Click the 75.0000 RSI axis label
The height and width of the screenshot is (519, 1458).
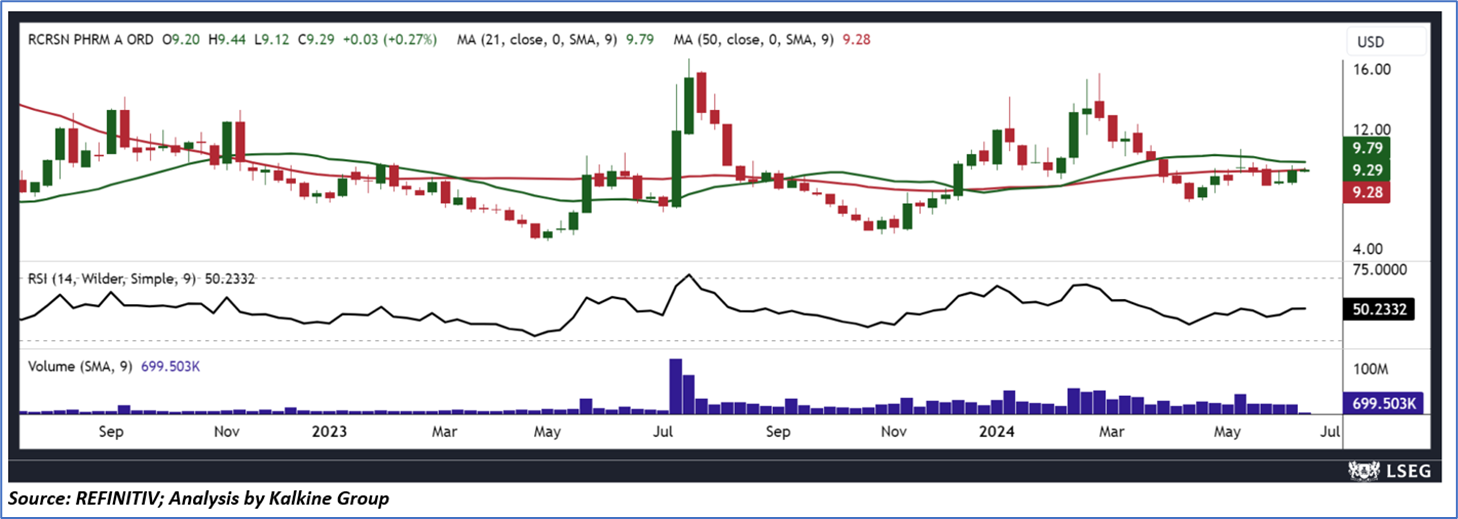1380,269
